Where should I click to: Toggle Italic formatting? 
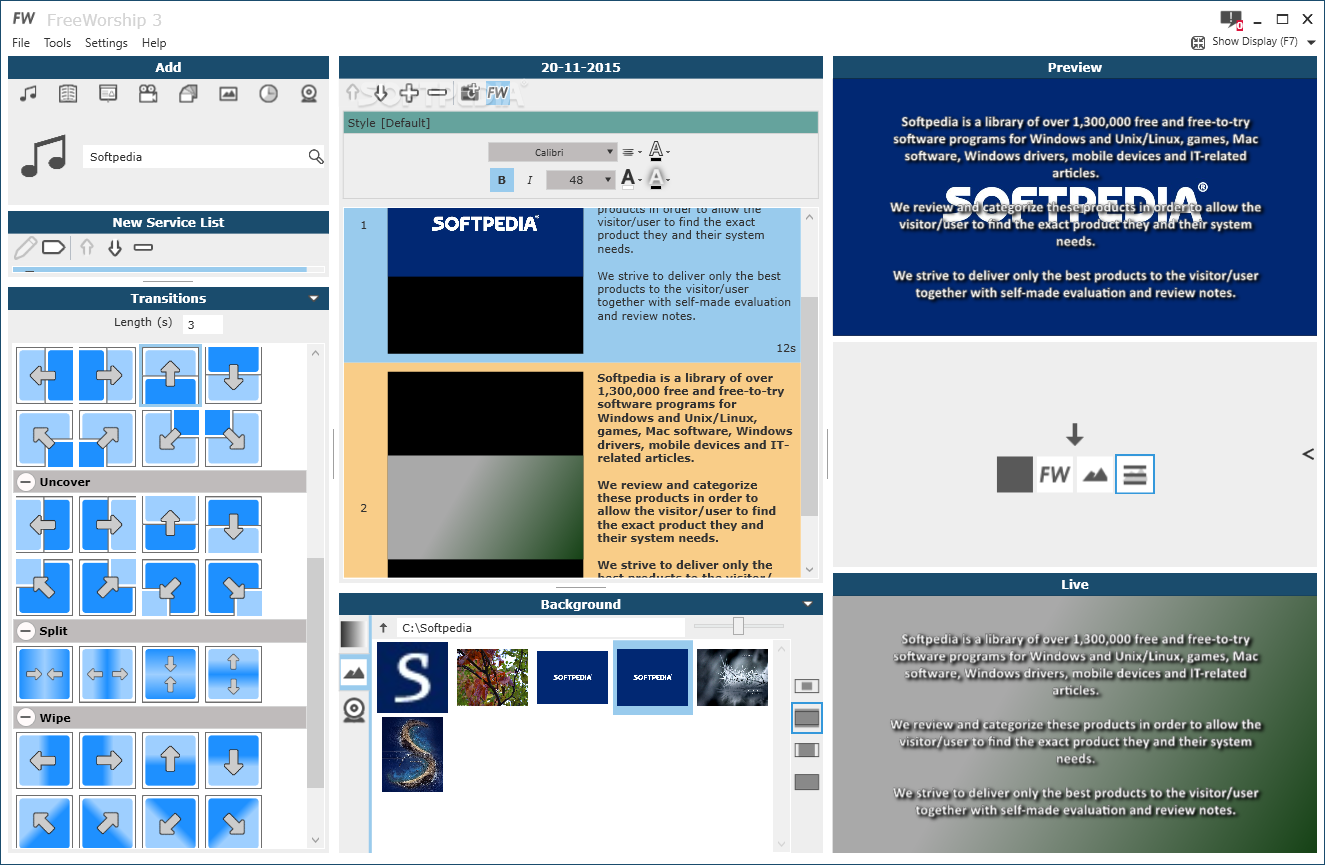coord(530,180)
